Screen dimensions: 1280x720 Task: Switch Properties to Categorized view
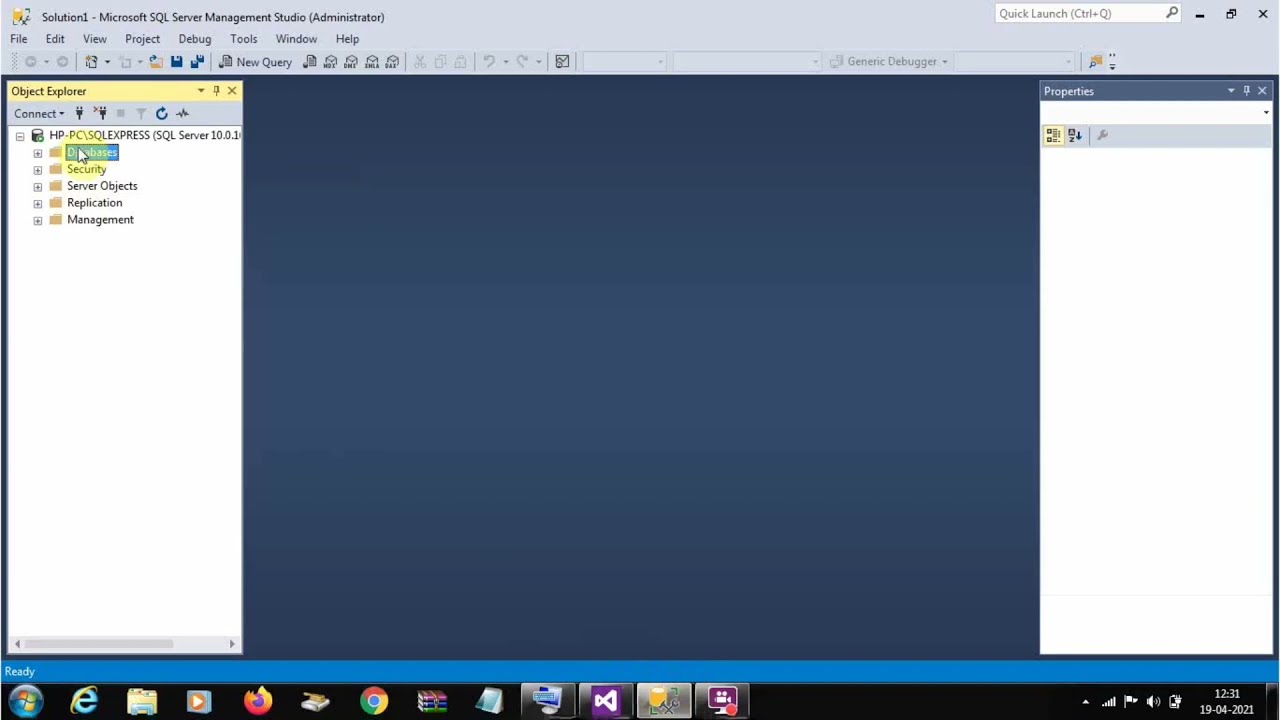coord(1053,135)
